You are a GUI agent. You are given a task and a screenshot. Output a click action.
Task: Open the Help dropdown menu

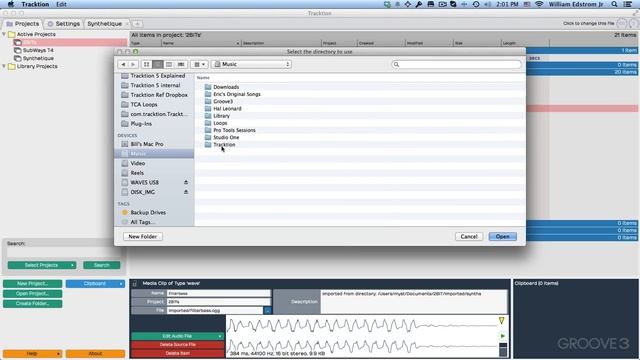click(x=33, y=353)
